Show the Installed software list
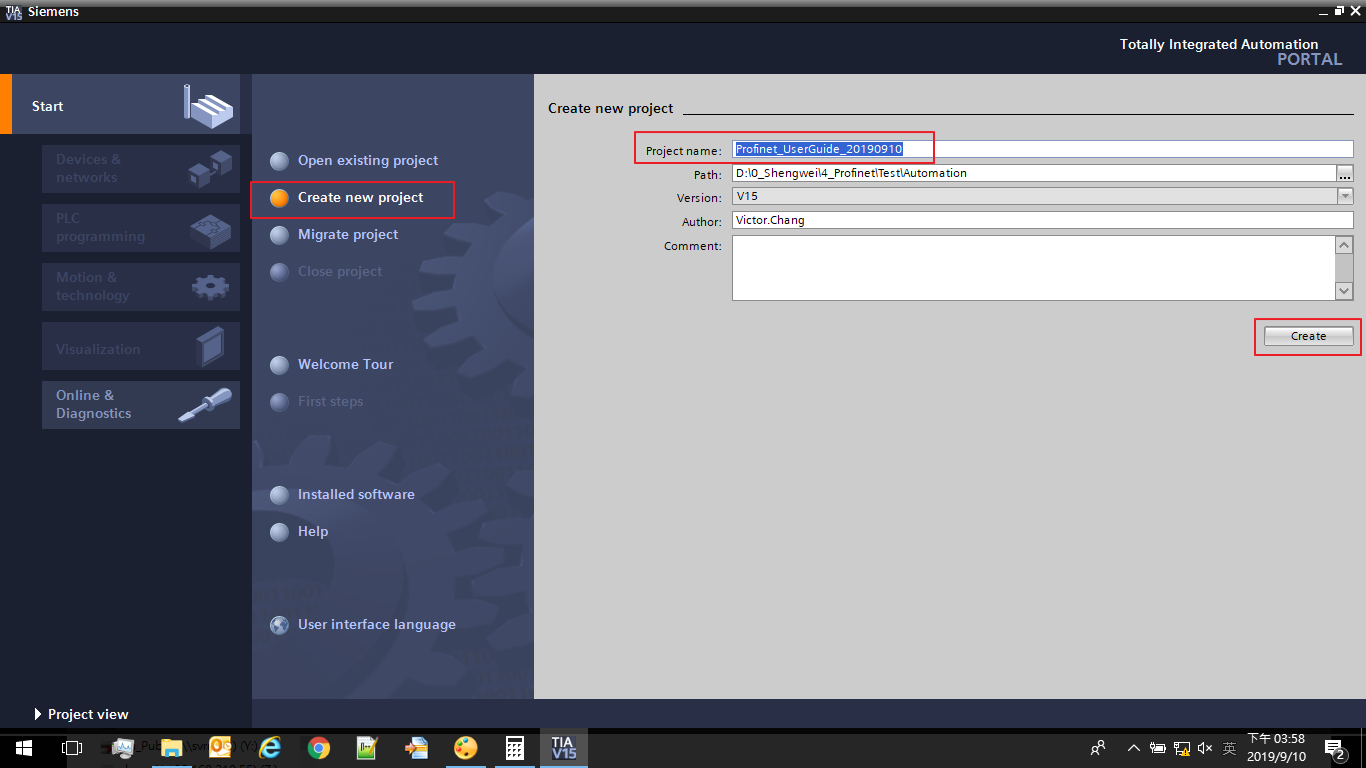 coord(356,494)
